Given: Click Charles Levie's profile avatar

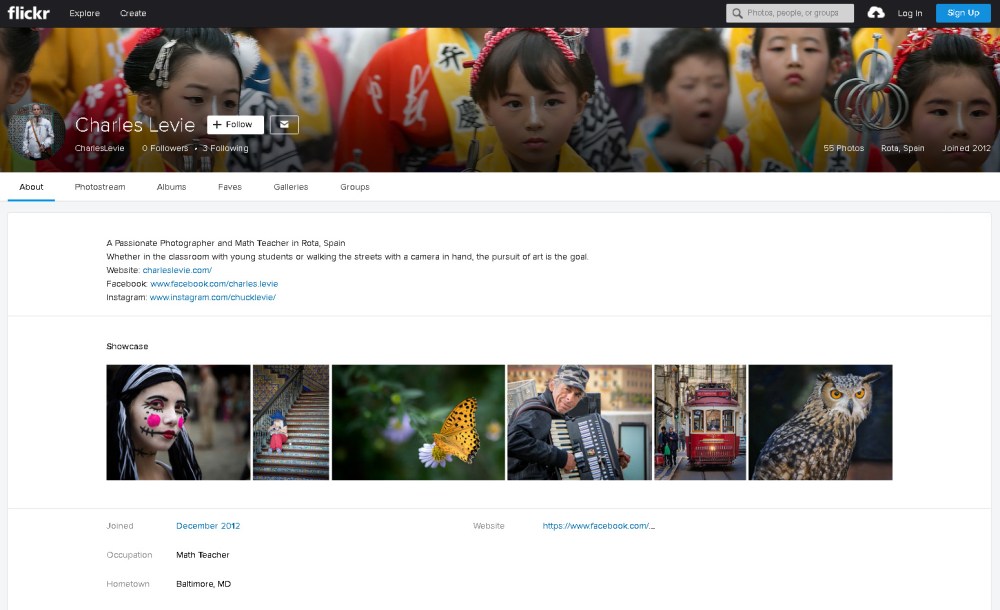Looking at the screenshot, I should click(x=37, y=131).
